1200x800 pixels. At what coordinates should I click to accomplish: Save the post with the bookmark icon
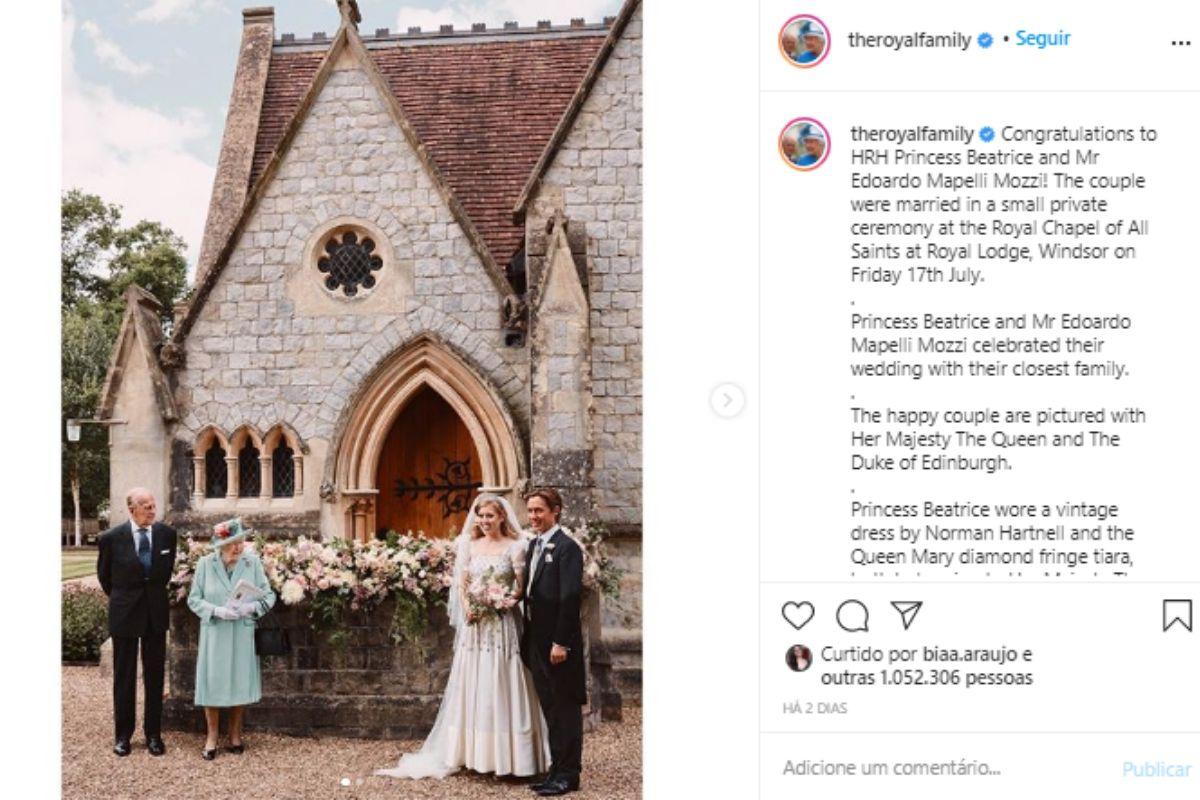(1177, 615)
